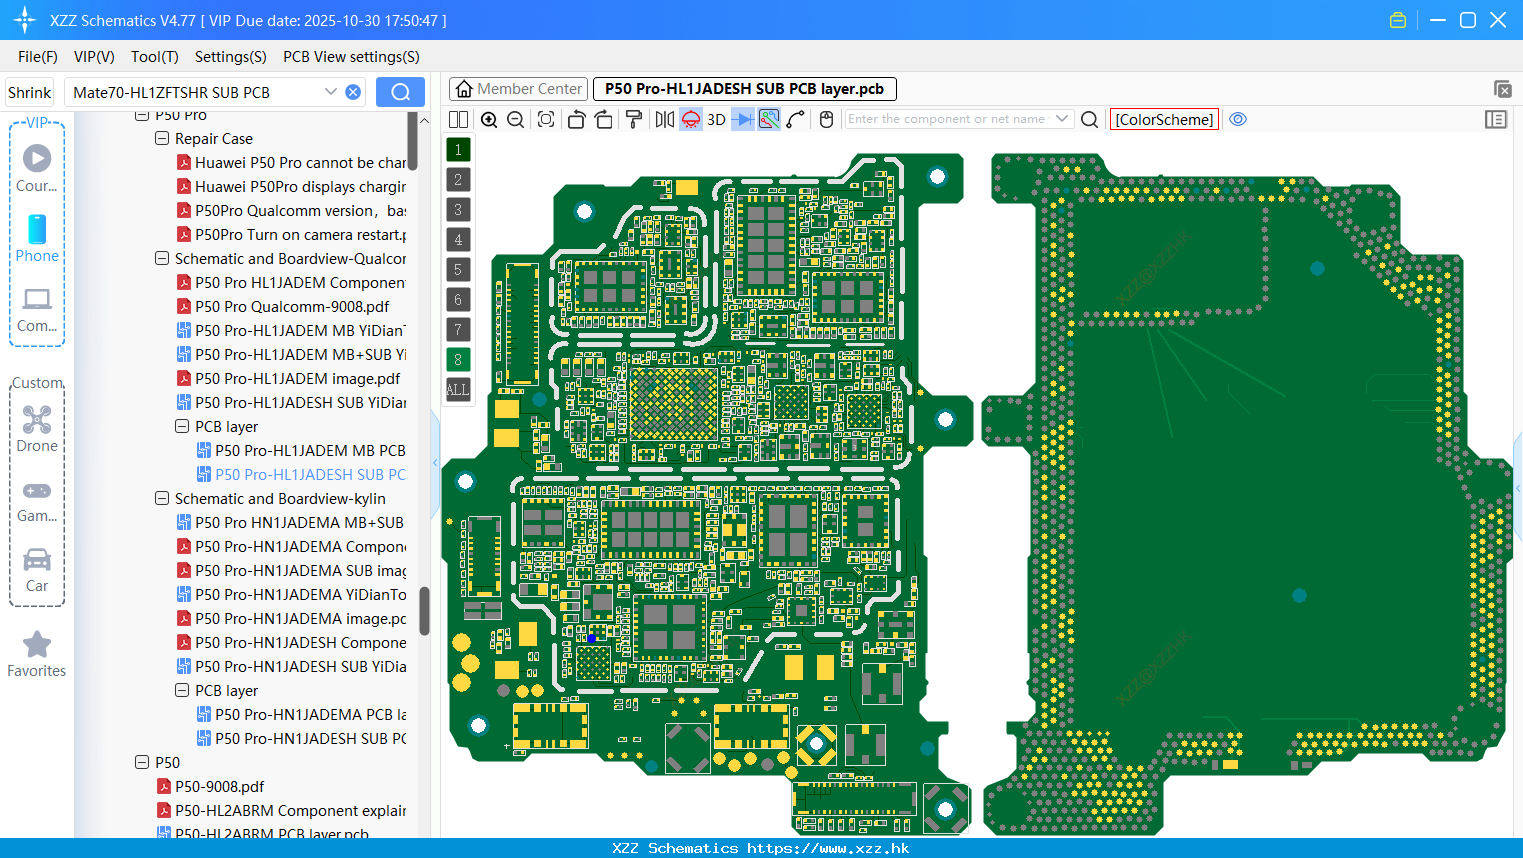Zoom in on the PCB view
Viewport: 1523px width, 858px height.
(x=489, y=119)
